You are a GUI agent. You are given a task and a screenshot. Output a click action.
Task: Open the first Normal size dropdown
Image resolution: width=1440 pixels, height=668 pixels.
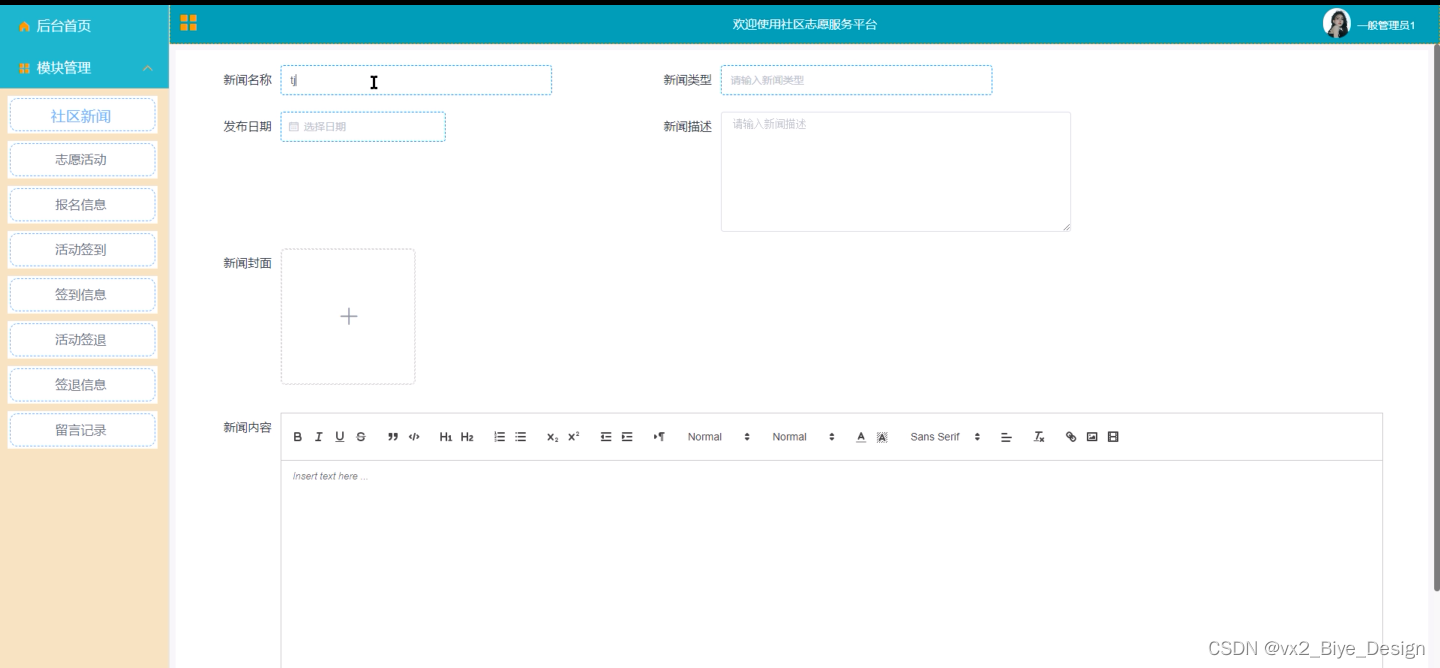point(718,437)
